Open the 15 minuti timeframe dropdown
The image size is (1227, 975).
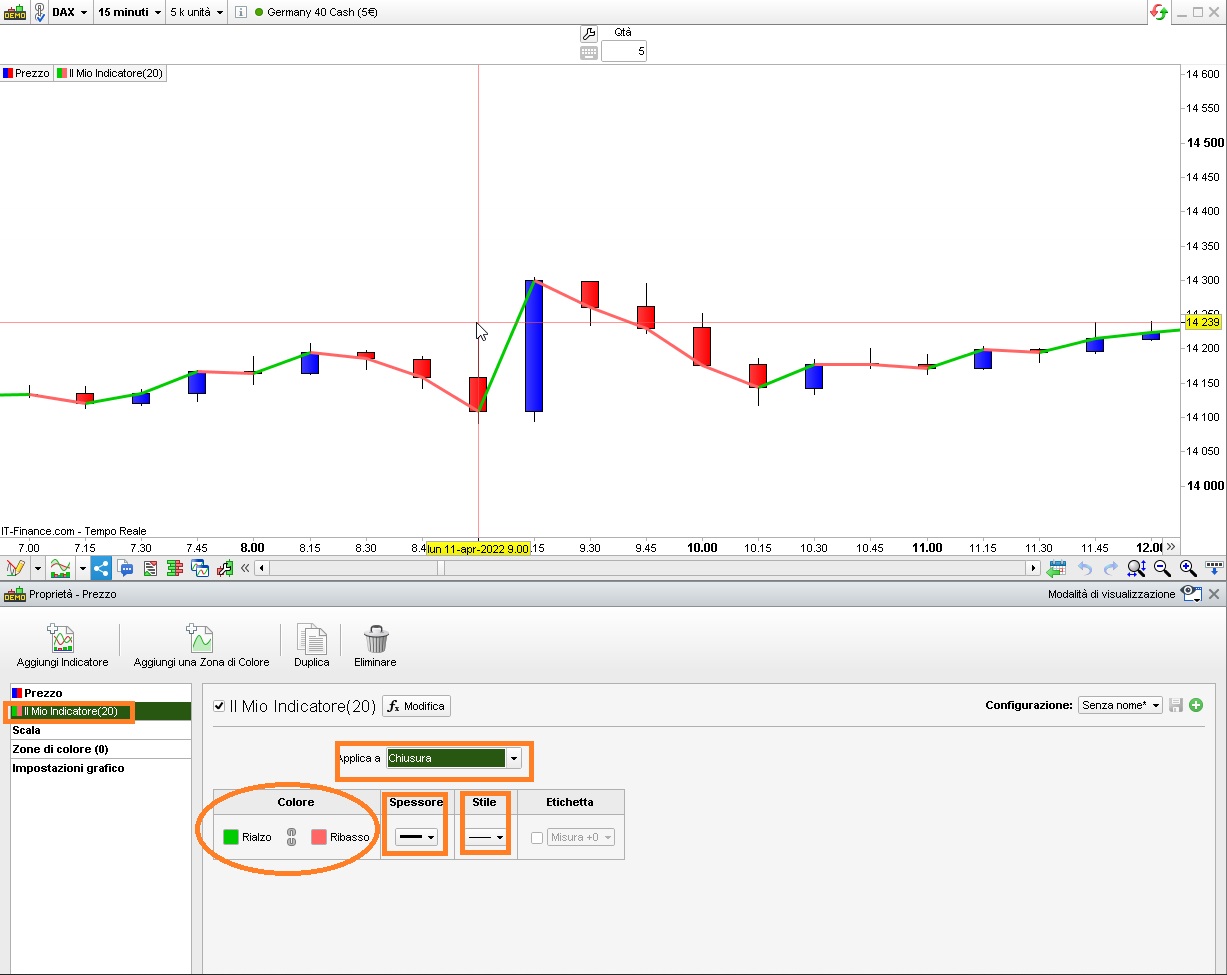130,12
